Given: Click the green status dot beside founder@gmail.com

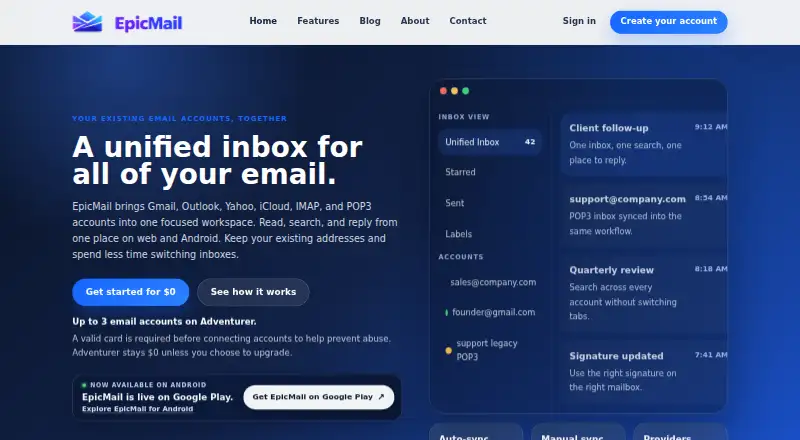Looking at the screenshot, I should [x=447, y=312].
